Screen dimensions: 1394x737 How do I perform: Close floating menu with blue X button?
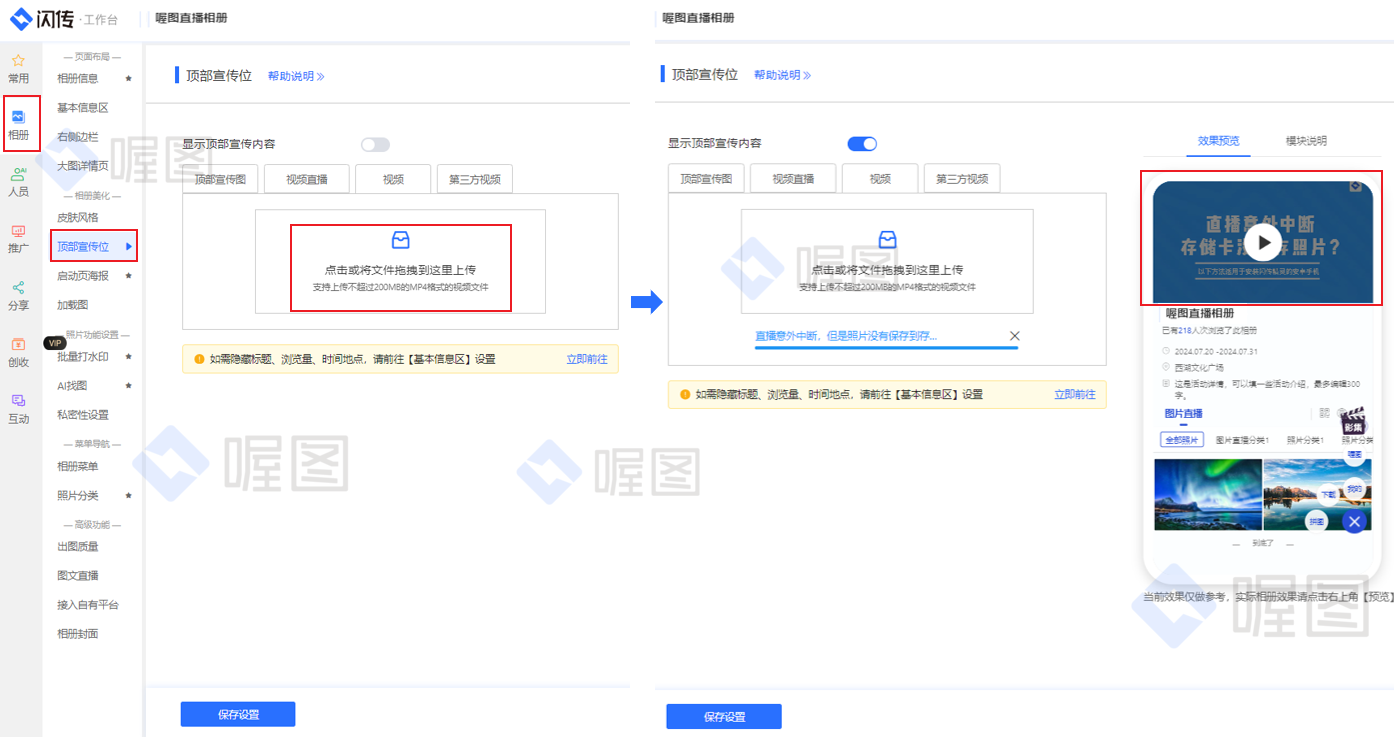[x=1353, y=521]
